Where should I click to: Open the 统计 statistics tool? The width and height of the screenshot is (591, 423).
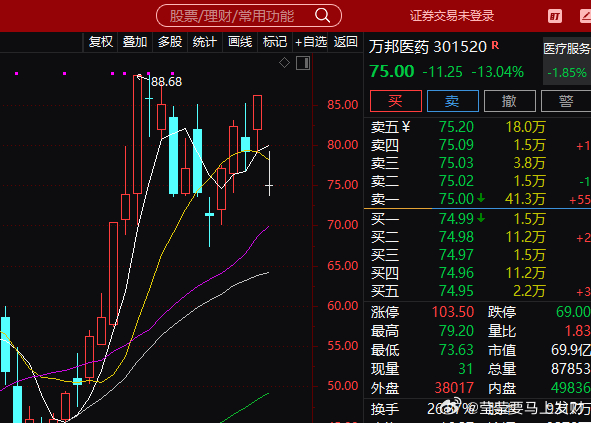point(205,41)
